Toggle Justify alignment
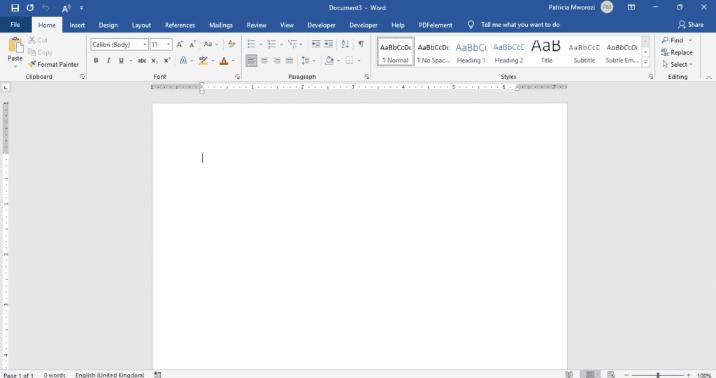The width and height of the screenshot is (716, 378). [289, 60]
